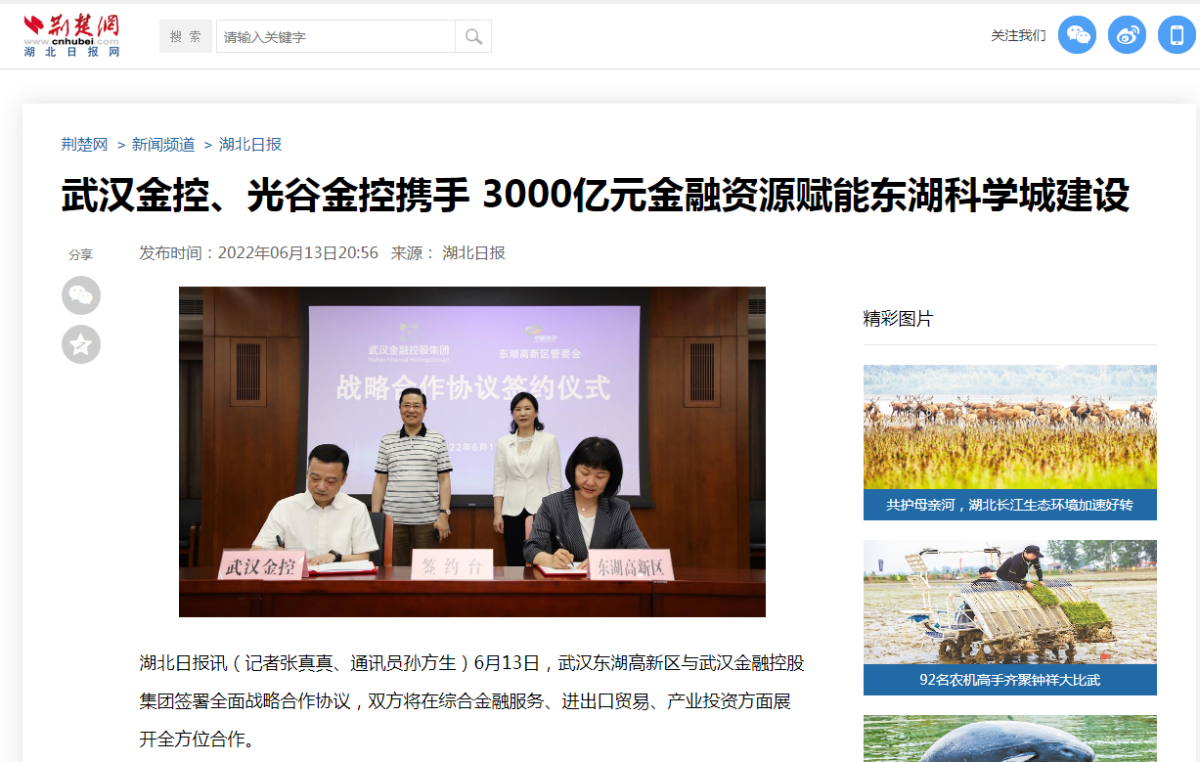Open the deer herd wetland photo

[x=1010, y=427]
